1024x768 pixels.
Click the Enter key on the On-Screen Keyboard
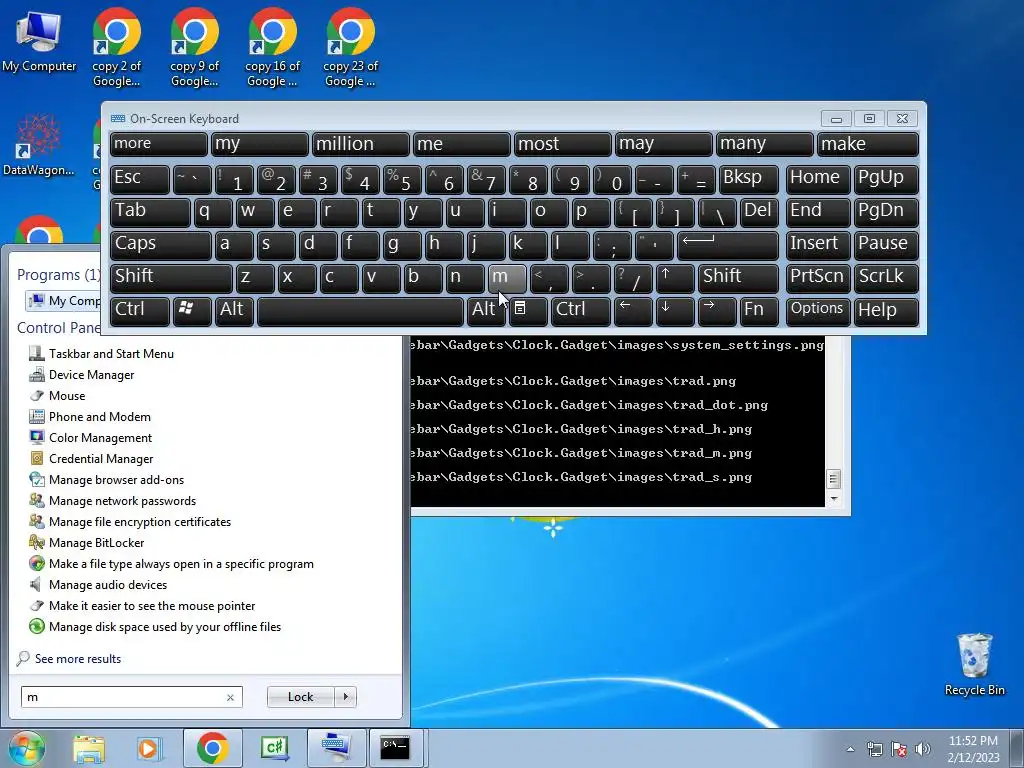tap(728, 245)
